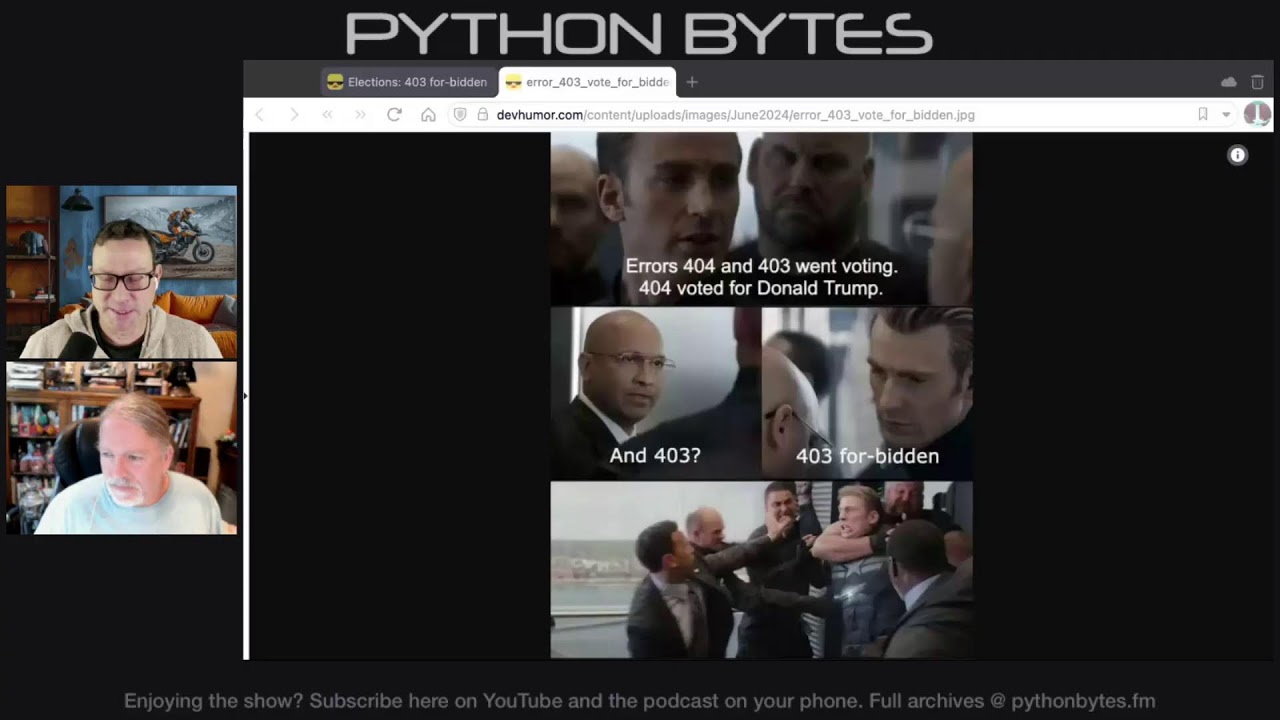The width and height of the screenshot is (1280, 720).
Task: Go to the home page icon
Action: [428, 115]
